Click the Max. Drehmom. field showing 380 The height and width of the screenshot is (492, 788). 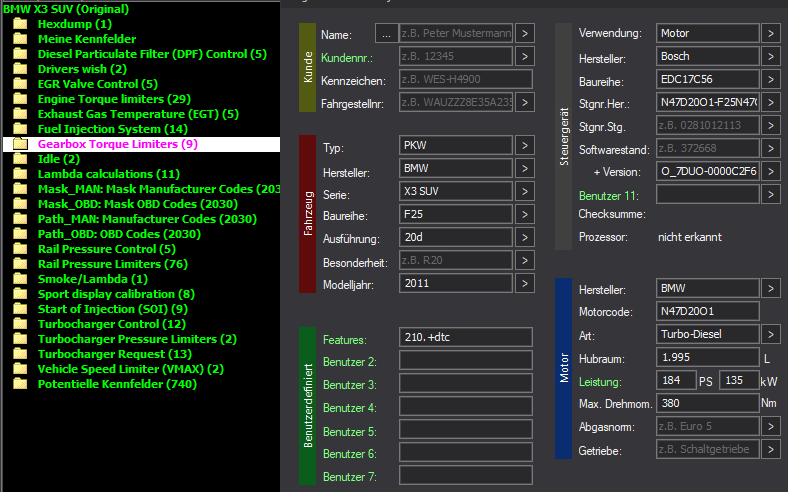[x=708, y=404]
